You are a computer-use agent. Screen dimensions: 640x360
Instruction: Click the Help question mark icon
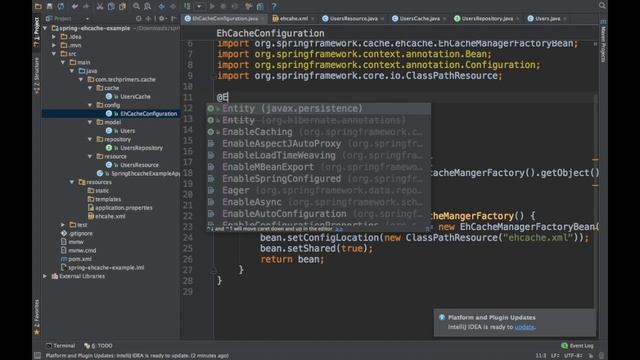tap(274, 6)
